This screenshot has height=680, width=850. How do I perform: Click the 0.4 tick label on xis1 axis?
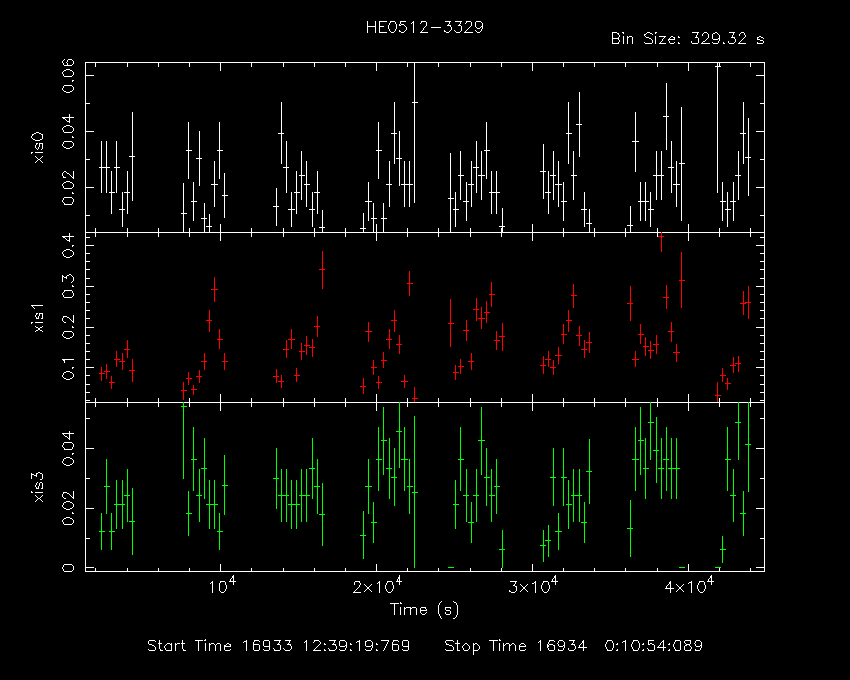[68, 246]
